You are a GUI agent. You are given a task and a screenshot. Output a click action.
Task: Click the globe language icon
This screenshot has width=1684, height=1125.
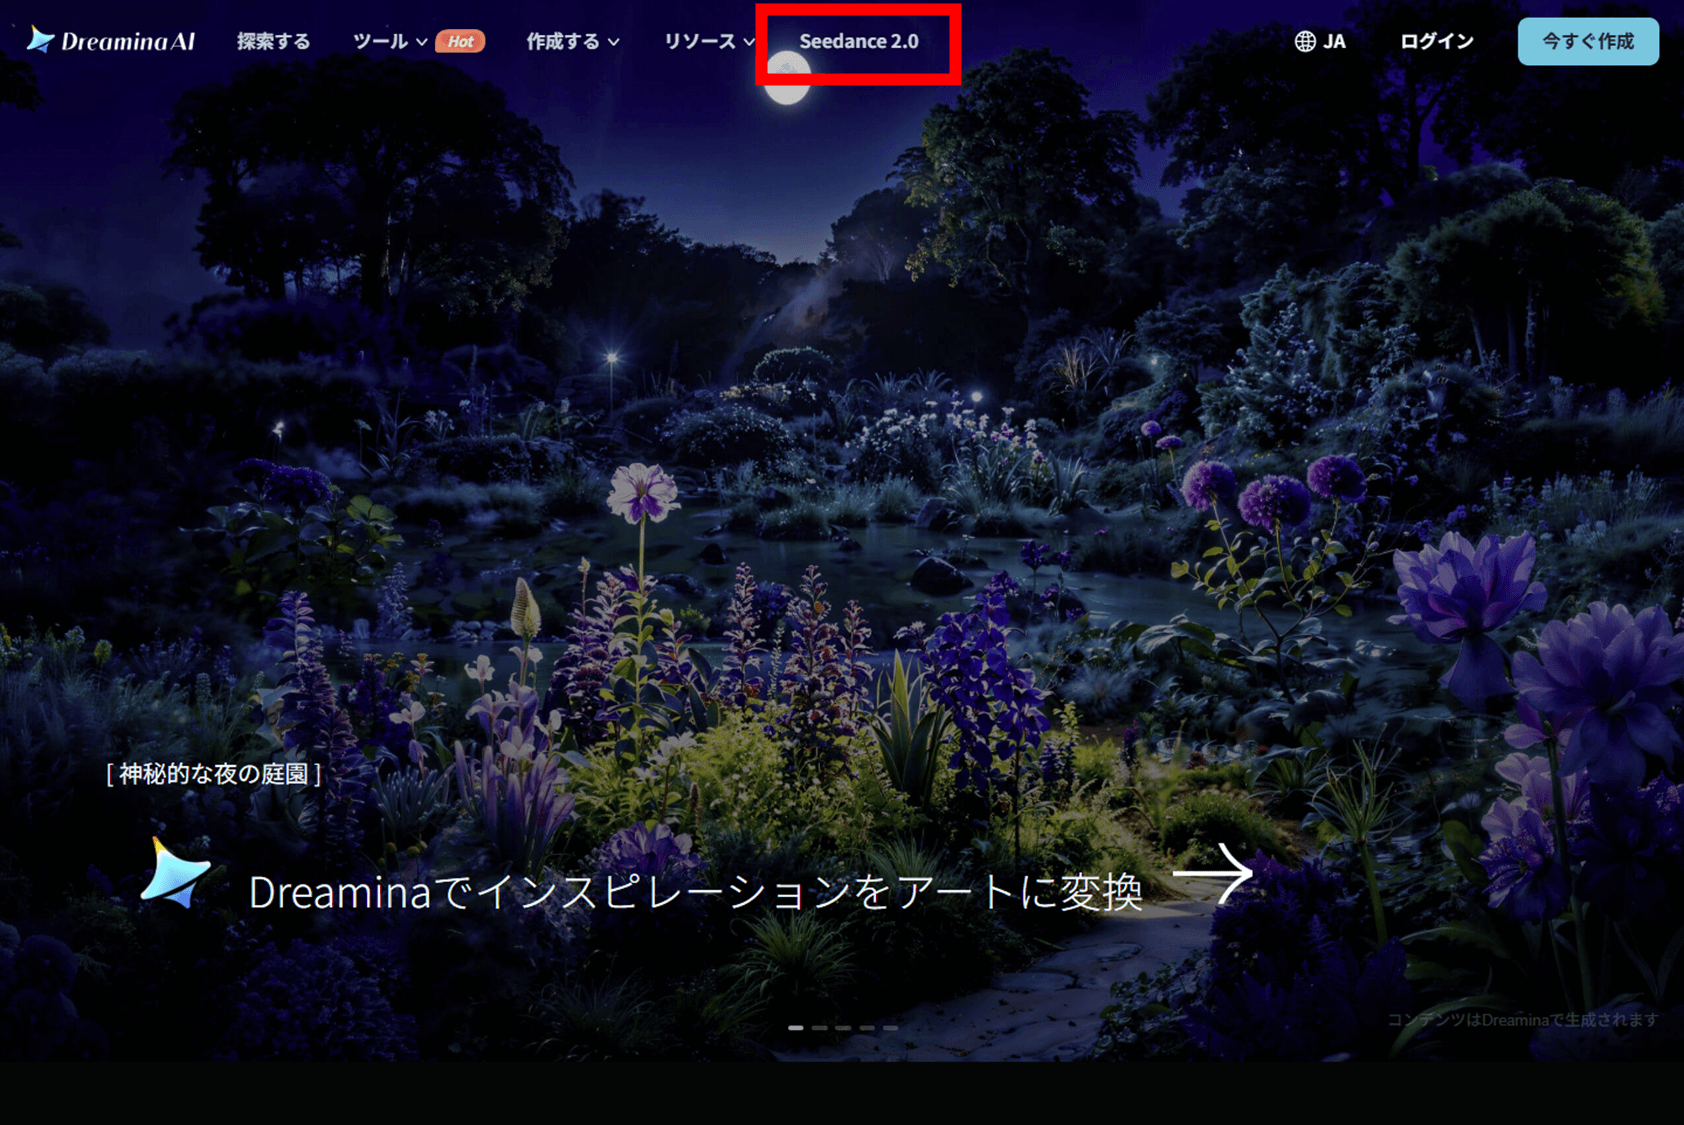1305,41
